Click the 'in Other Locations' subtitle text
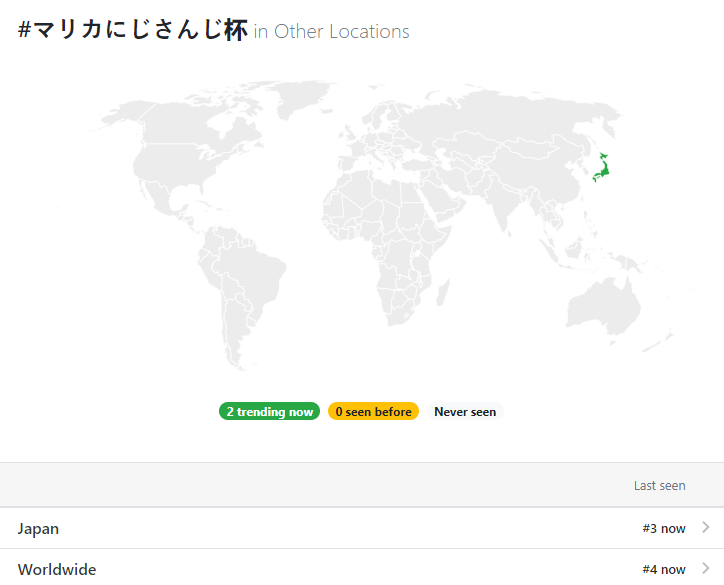 click(331, 31)
